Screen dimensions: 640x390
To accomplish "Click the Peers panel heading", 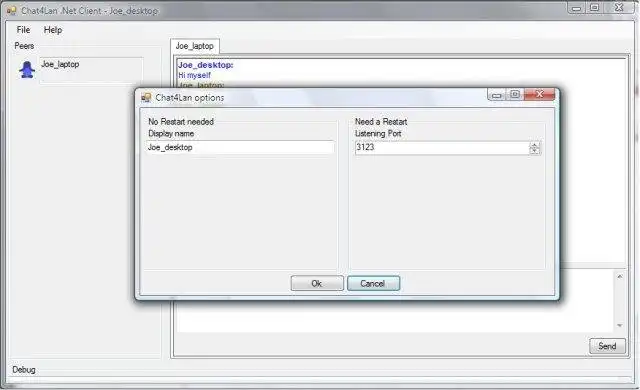I will 24,46.
